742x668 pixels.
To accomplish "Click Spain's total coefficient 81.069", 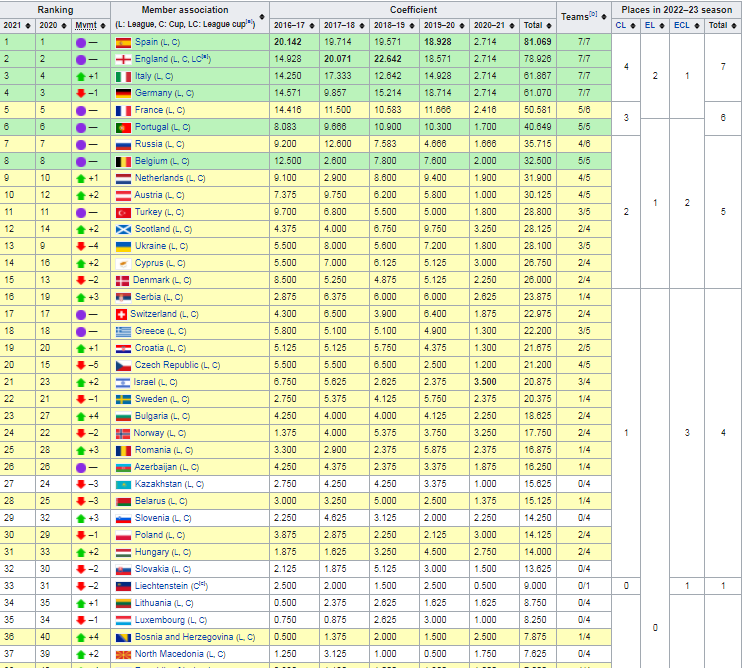I will point(538,42).
